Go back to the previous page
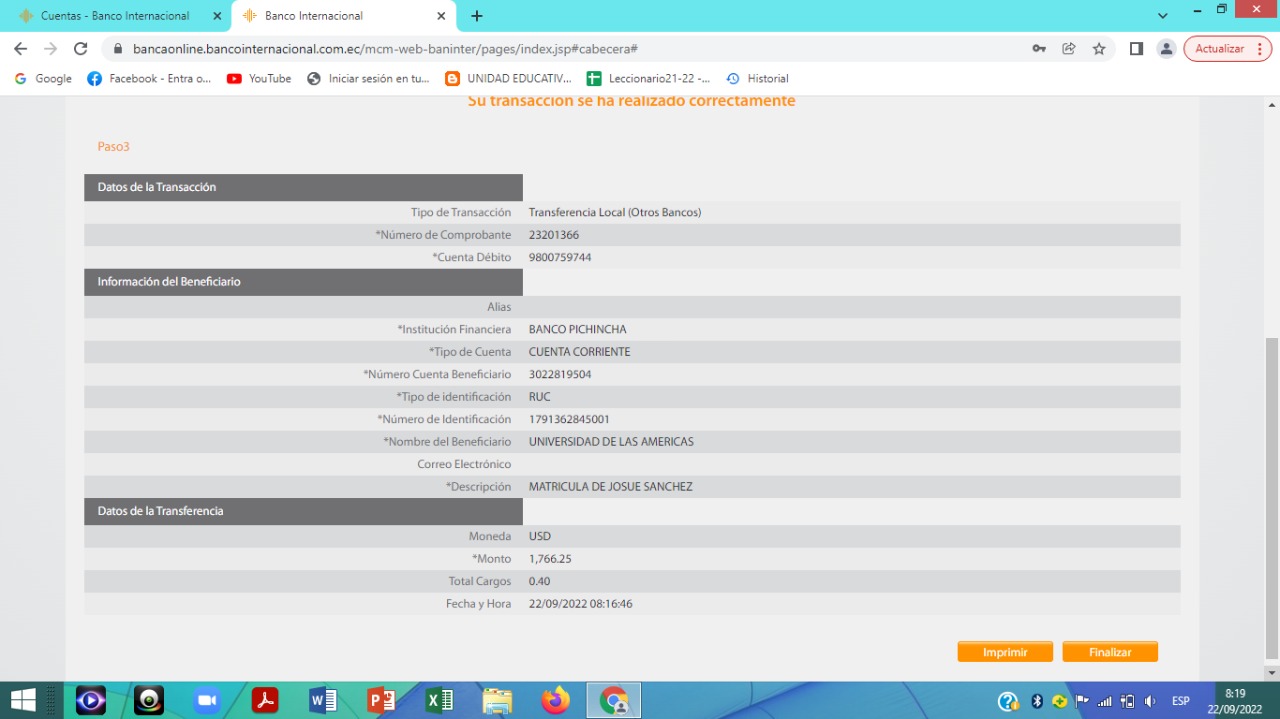This screenshot has height=719, width=1280. click(x=21, y=49)
